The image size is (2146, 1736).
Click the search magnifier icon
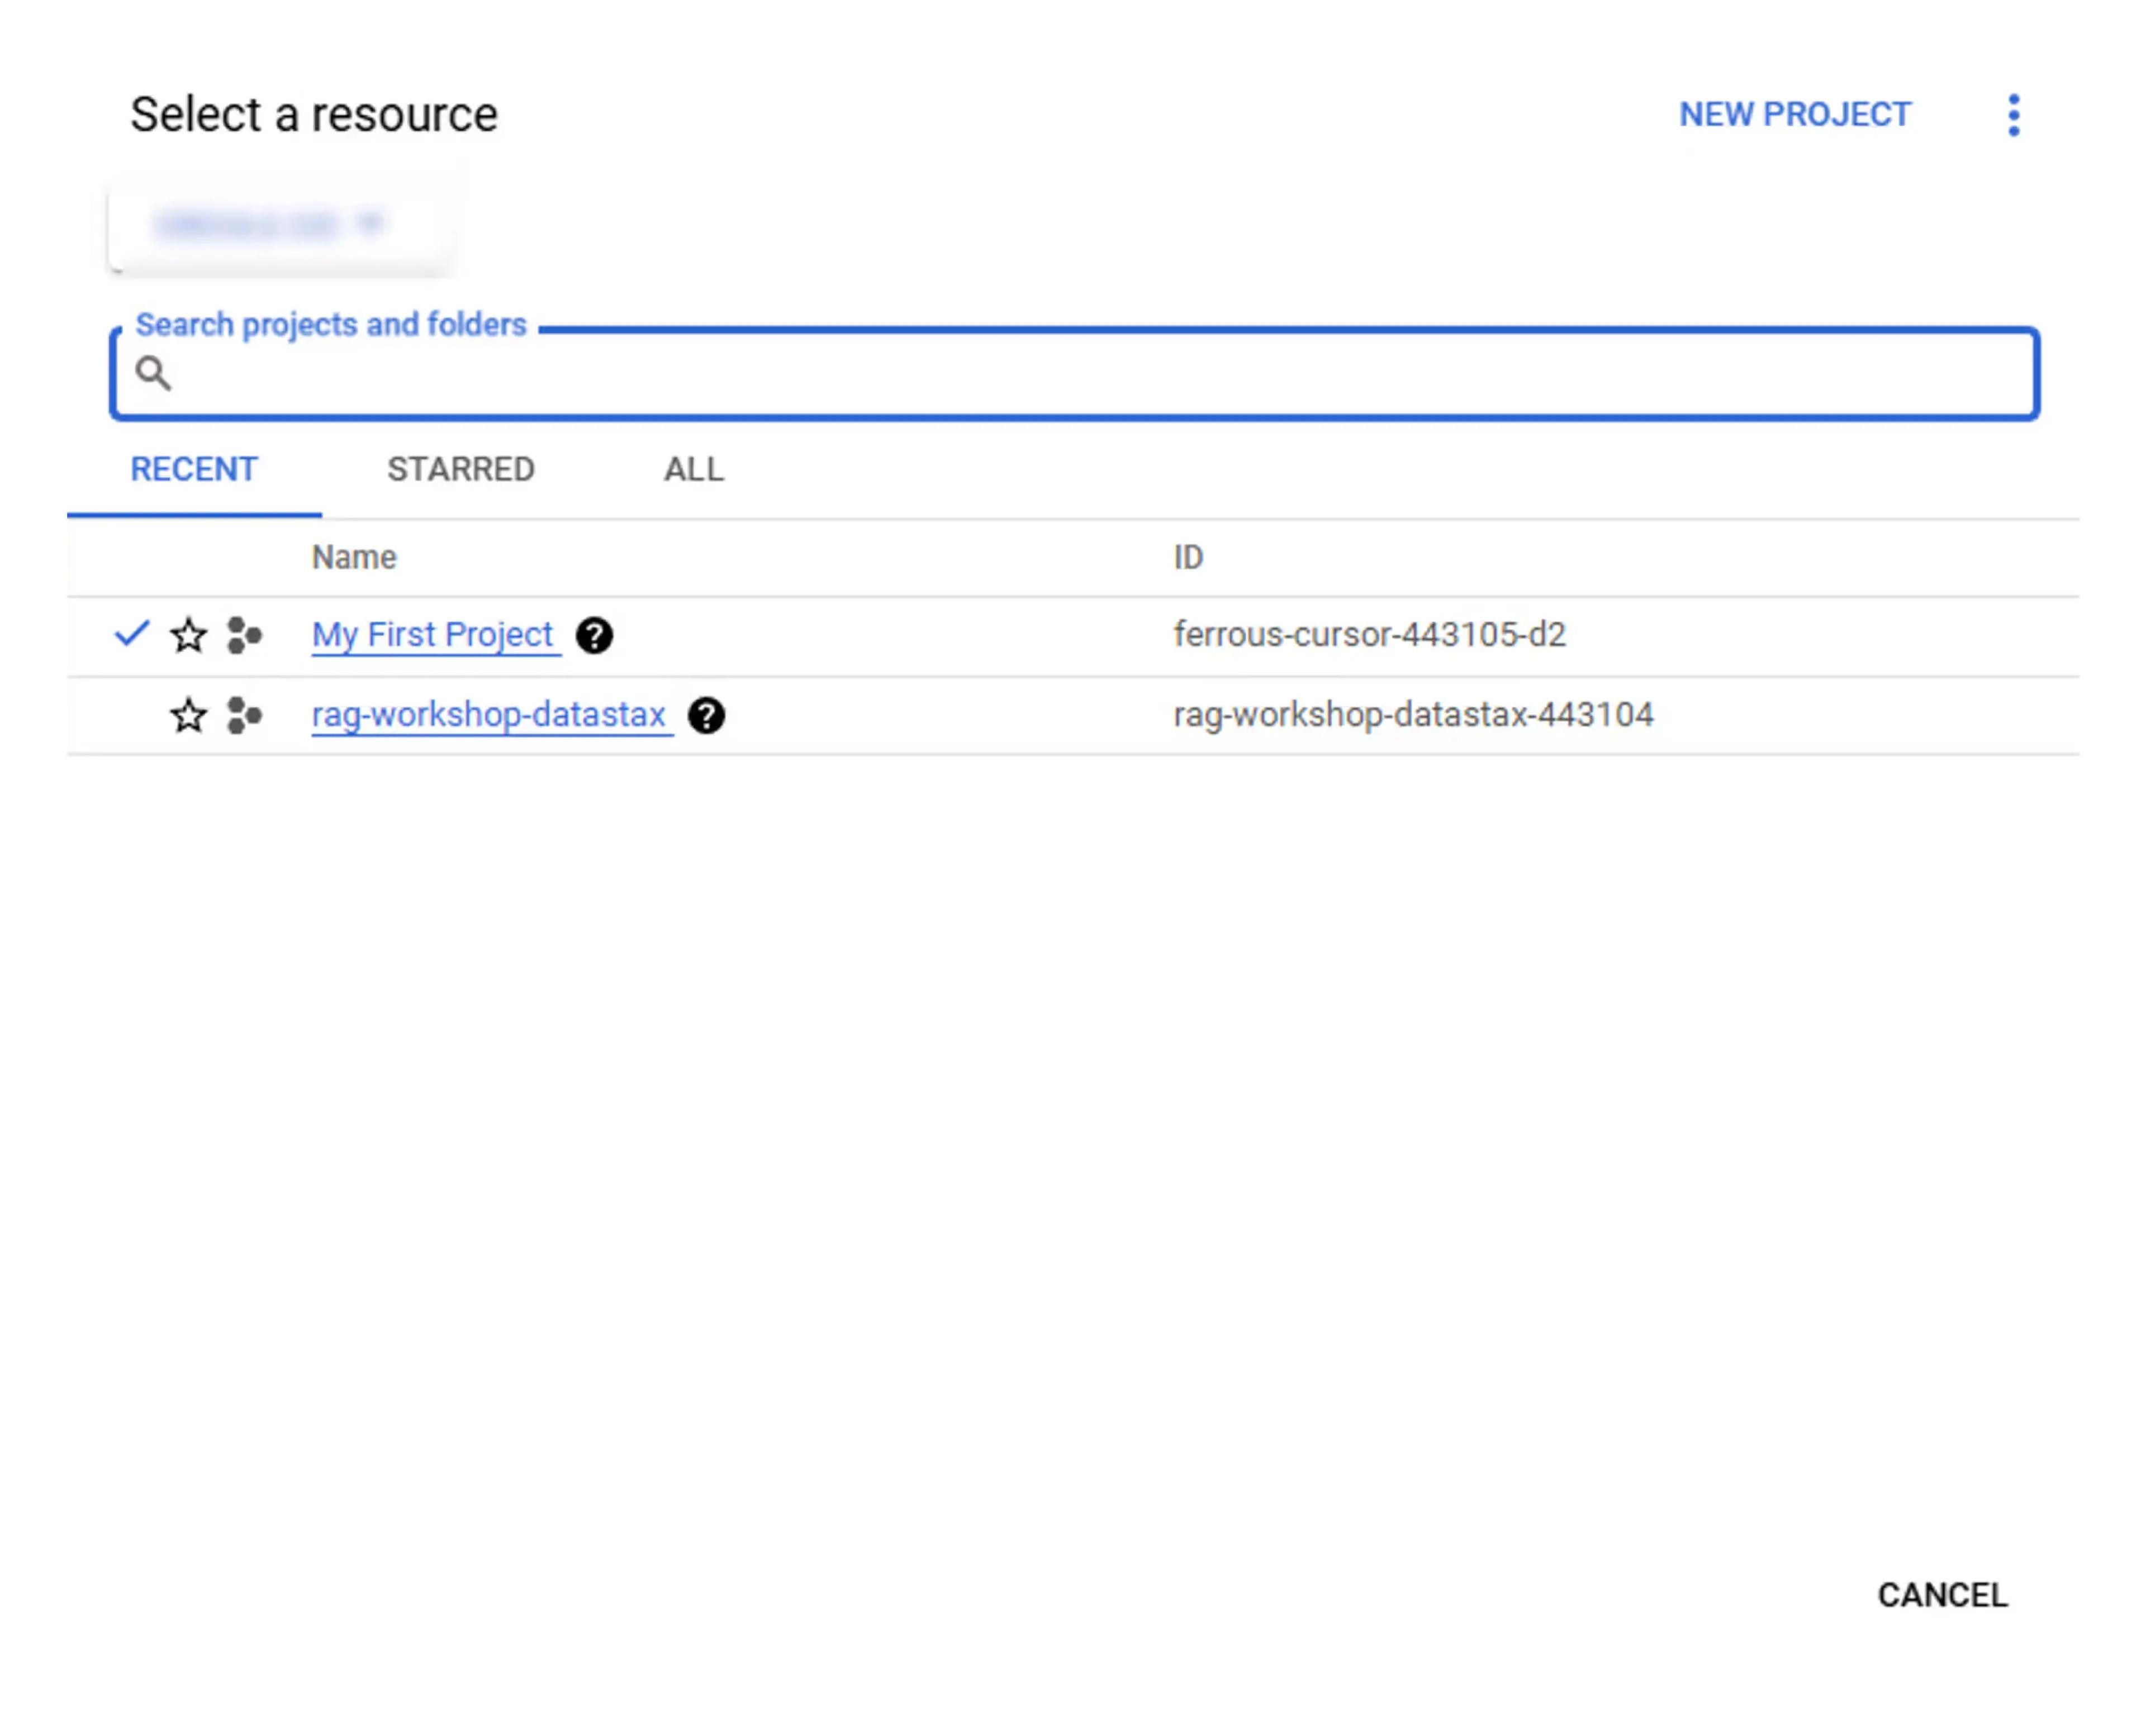[153, 374]
